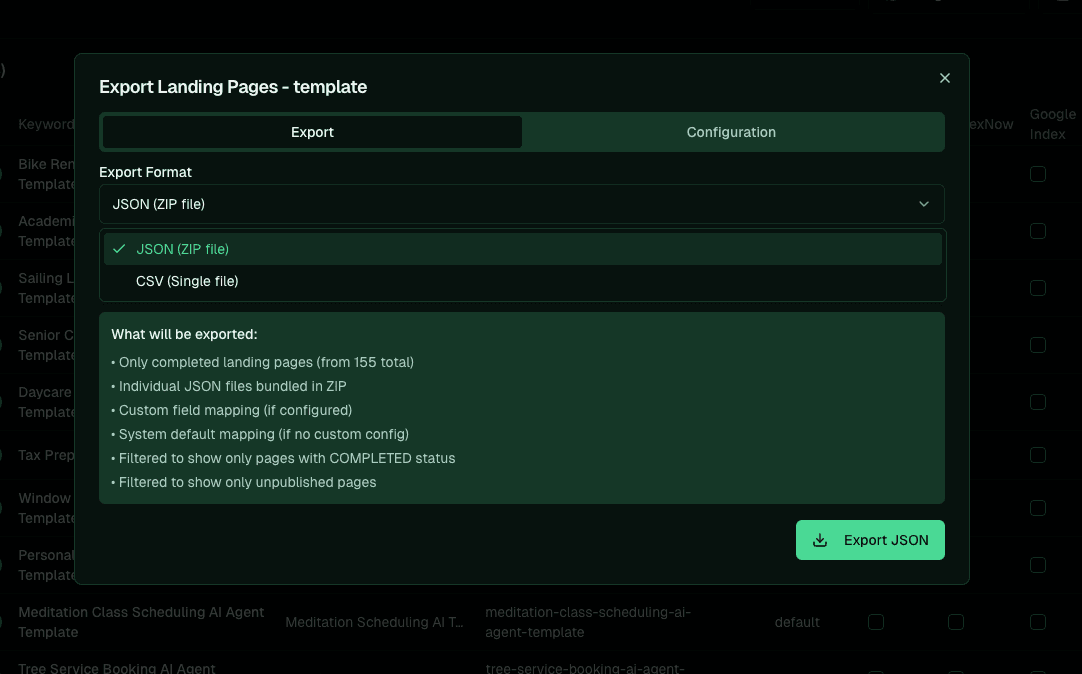Image resolution: width=1082 pixels, height=674 pixels.
Task: Switch to the Configuration tab
Action: 731,132
